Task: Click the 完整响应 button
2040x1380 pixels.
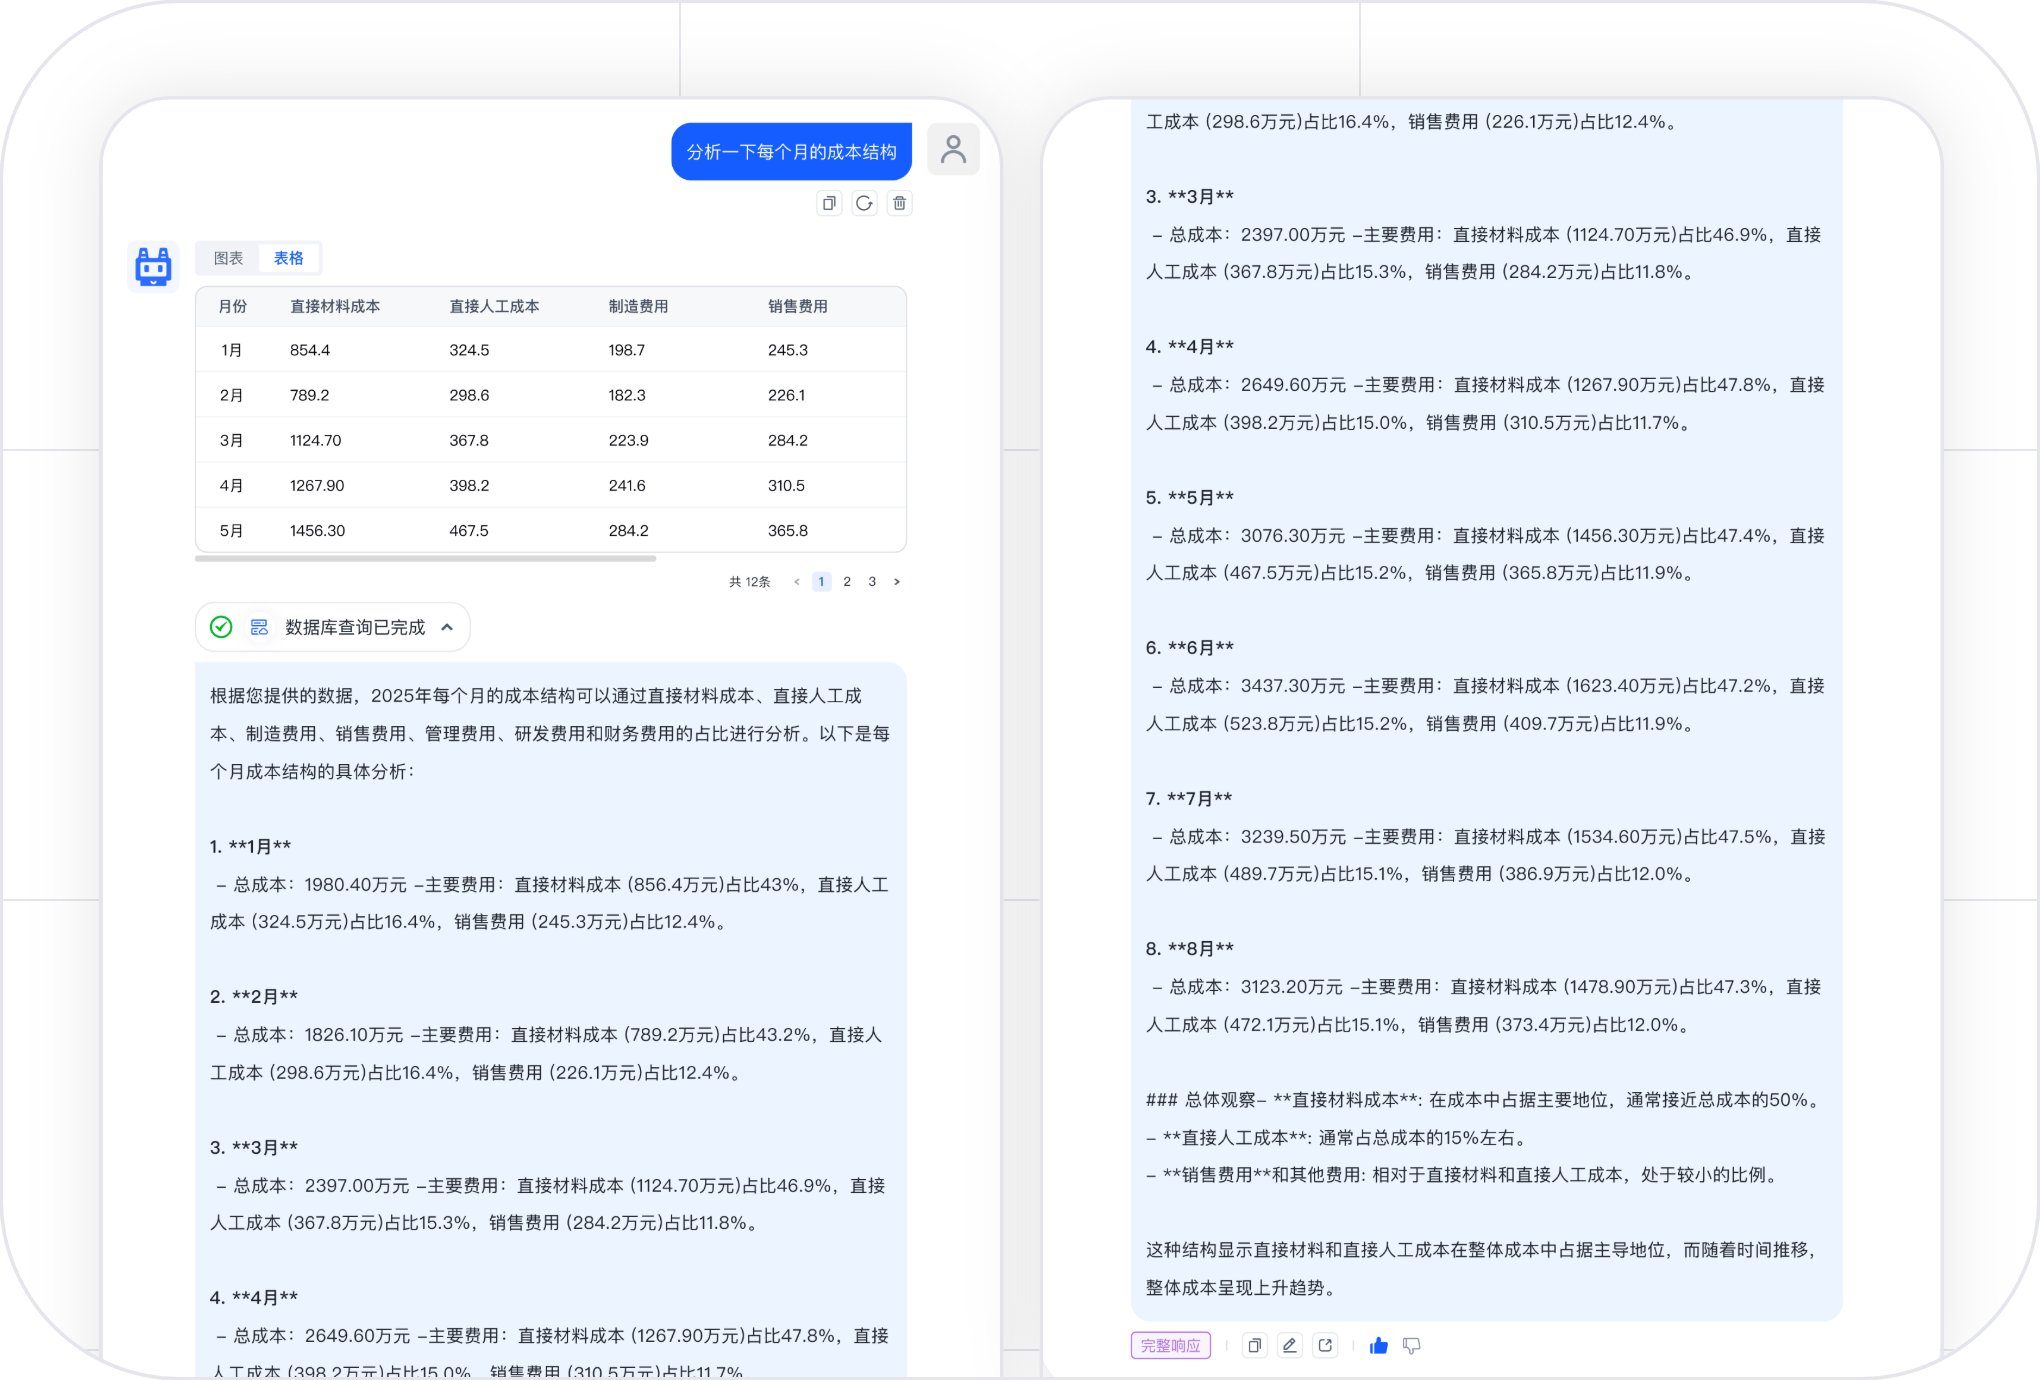Action: point(1170,1345)
